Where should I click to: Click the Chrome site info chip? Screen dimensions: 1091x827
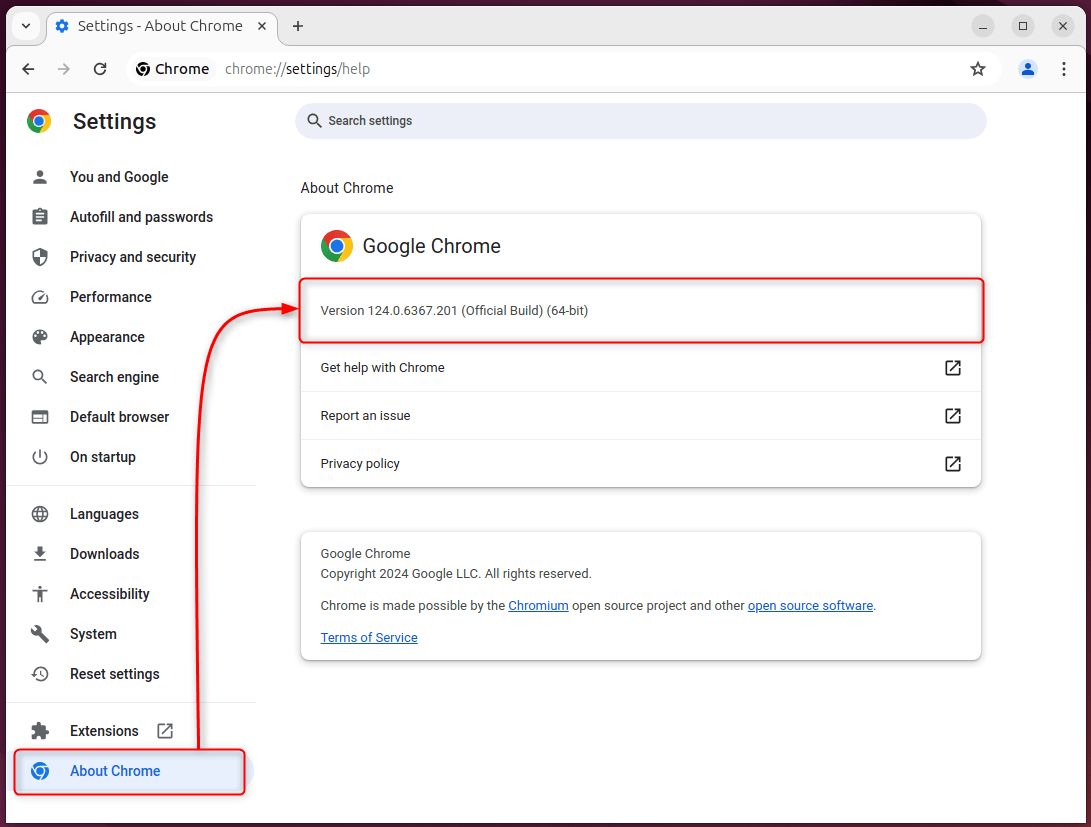pyautogui.click(x=173, y=69)
